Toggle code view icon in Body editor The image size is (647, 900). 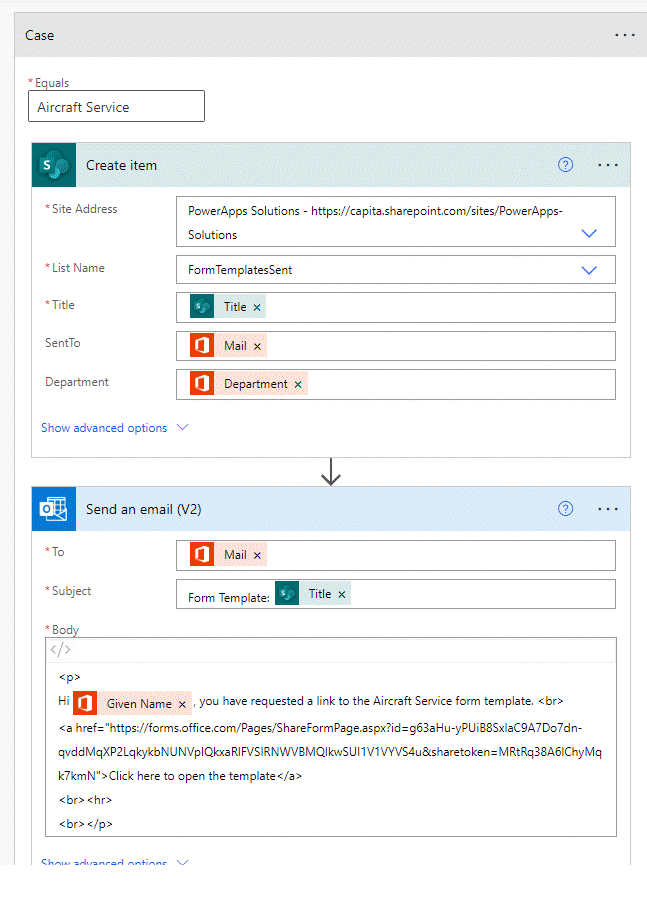point(60,650)
